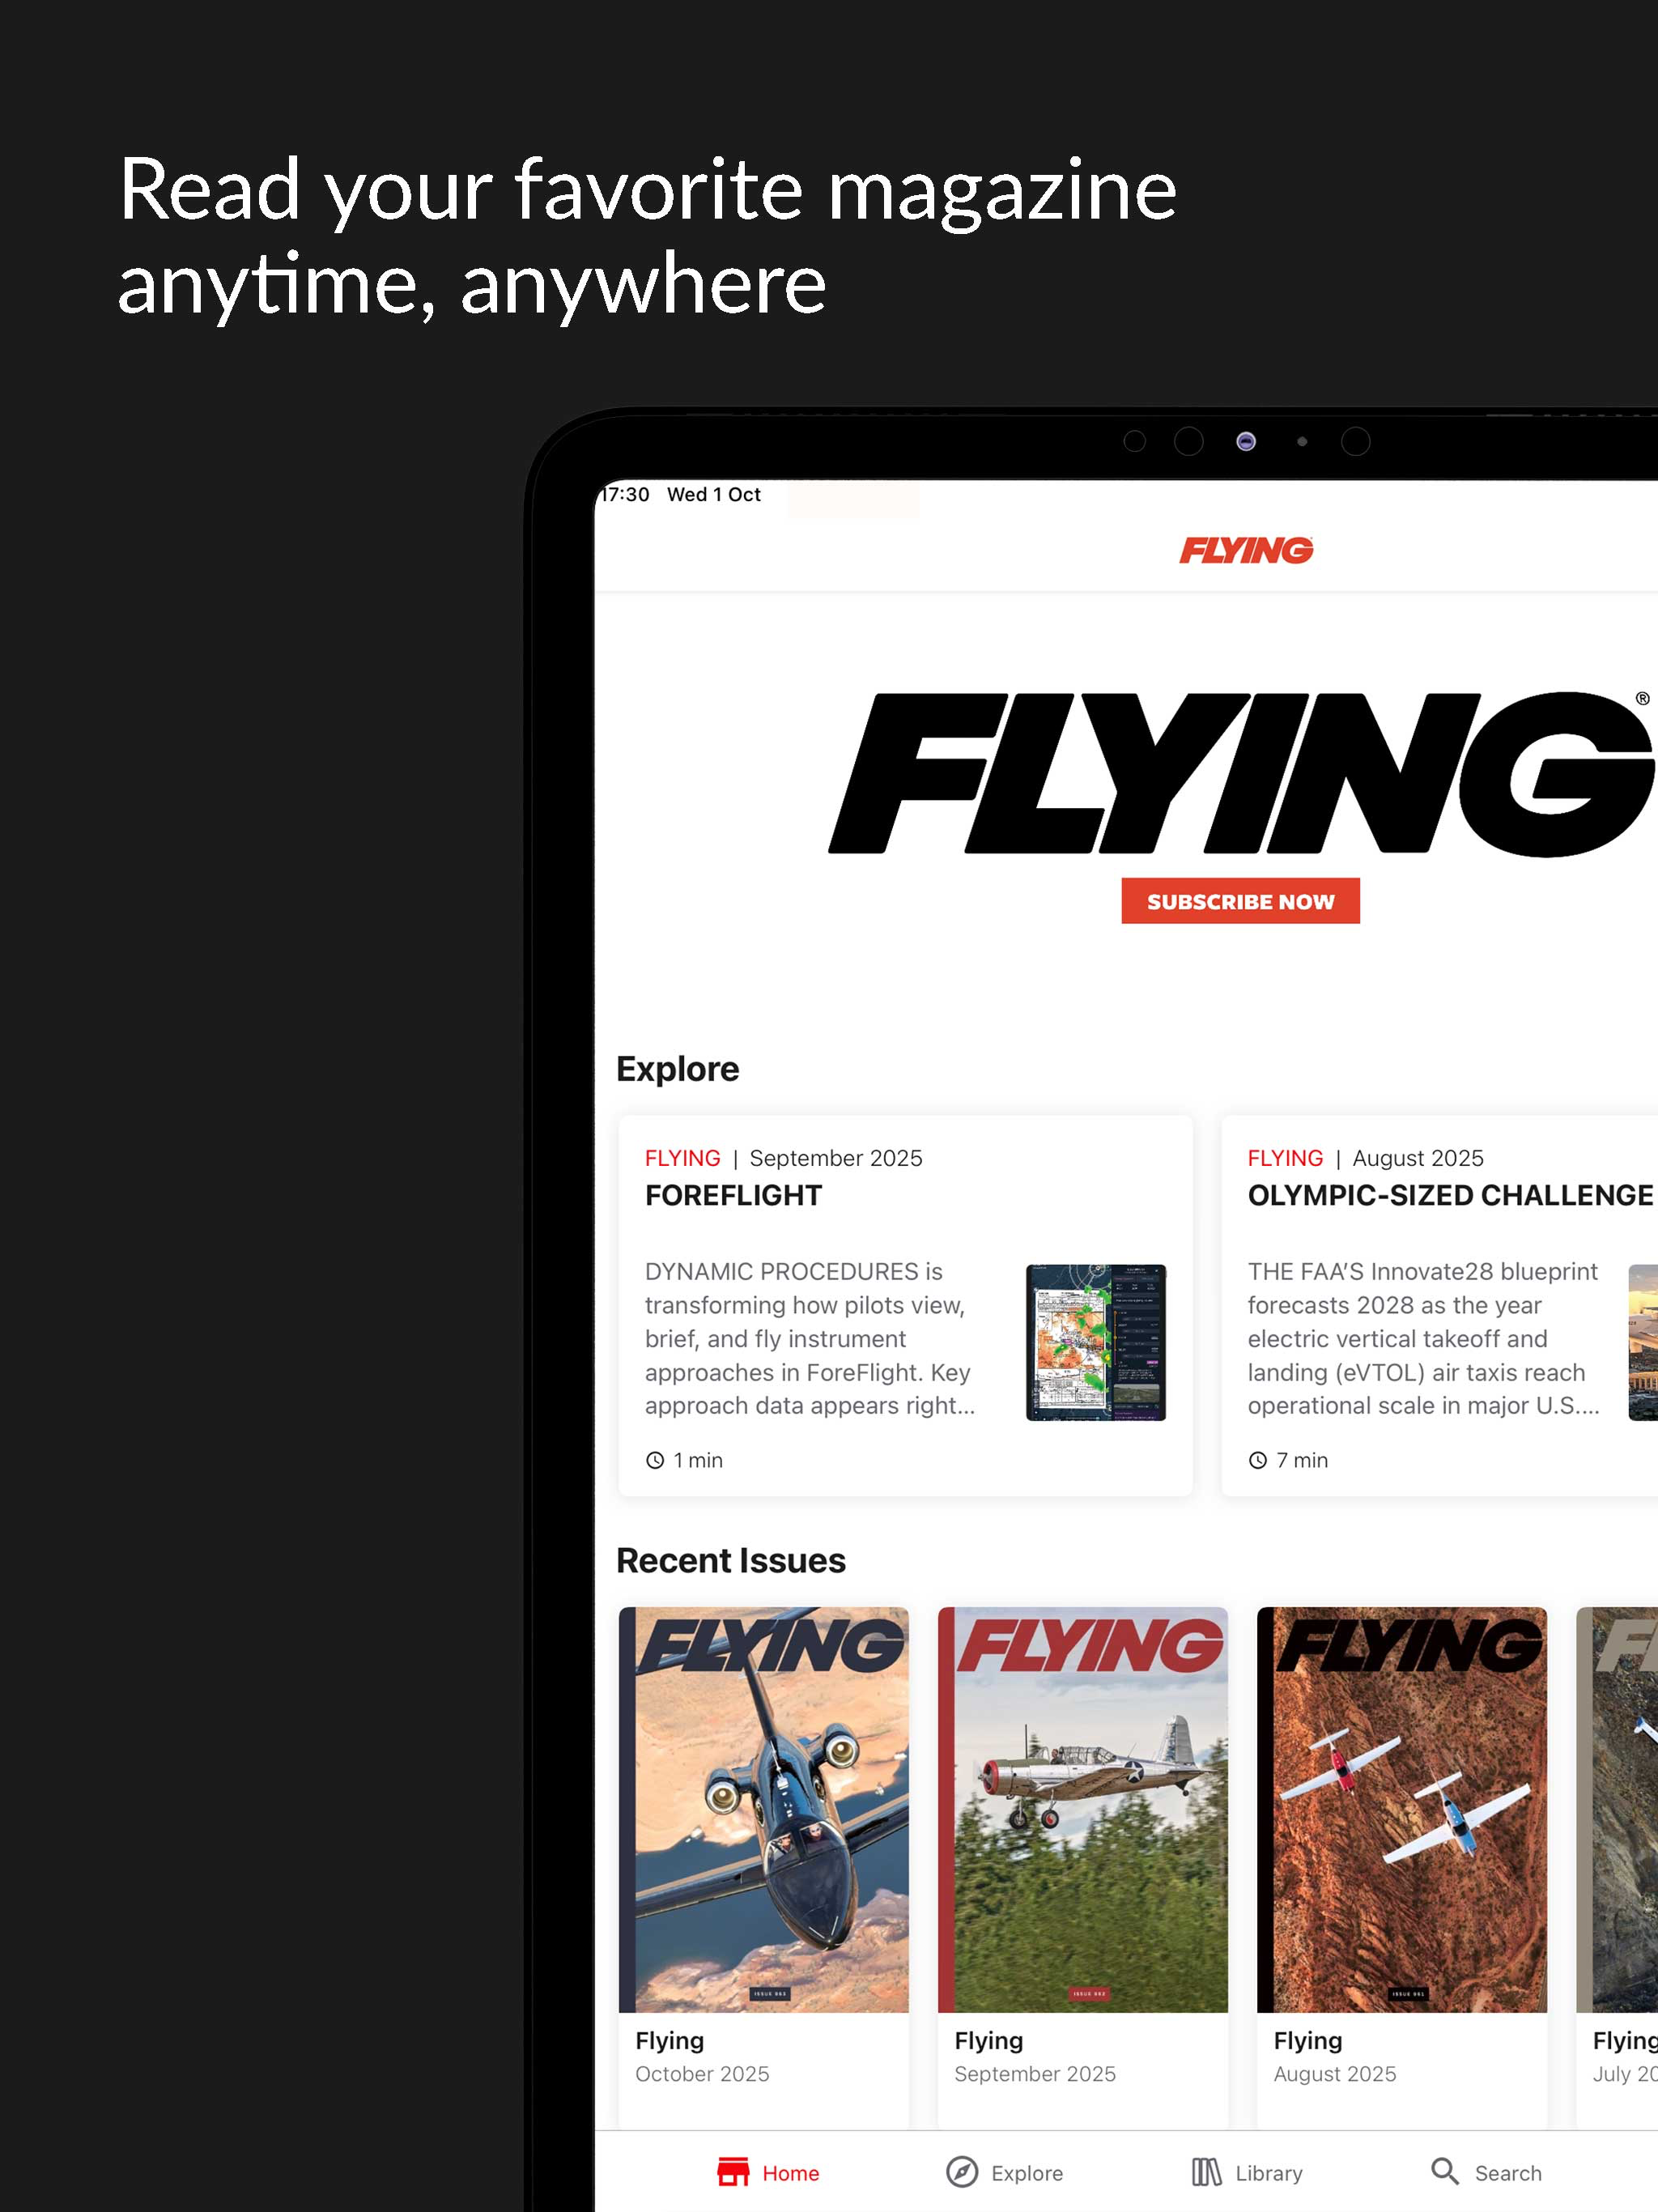
Task: Open the Explore compass icon
Action: 962,2172
